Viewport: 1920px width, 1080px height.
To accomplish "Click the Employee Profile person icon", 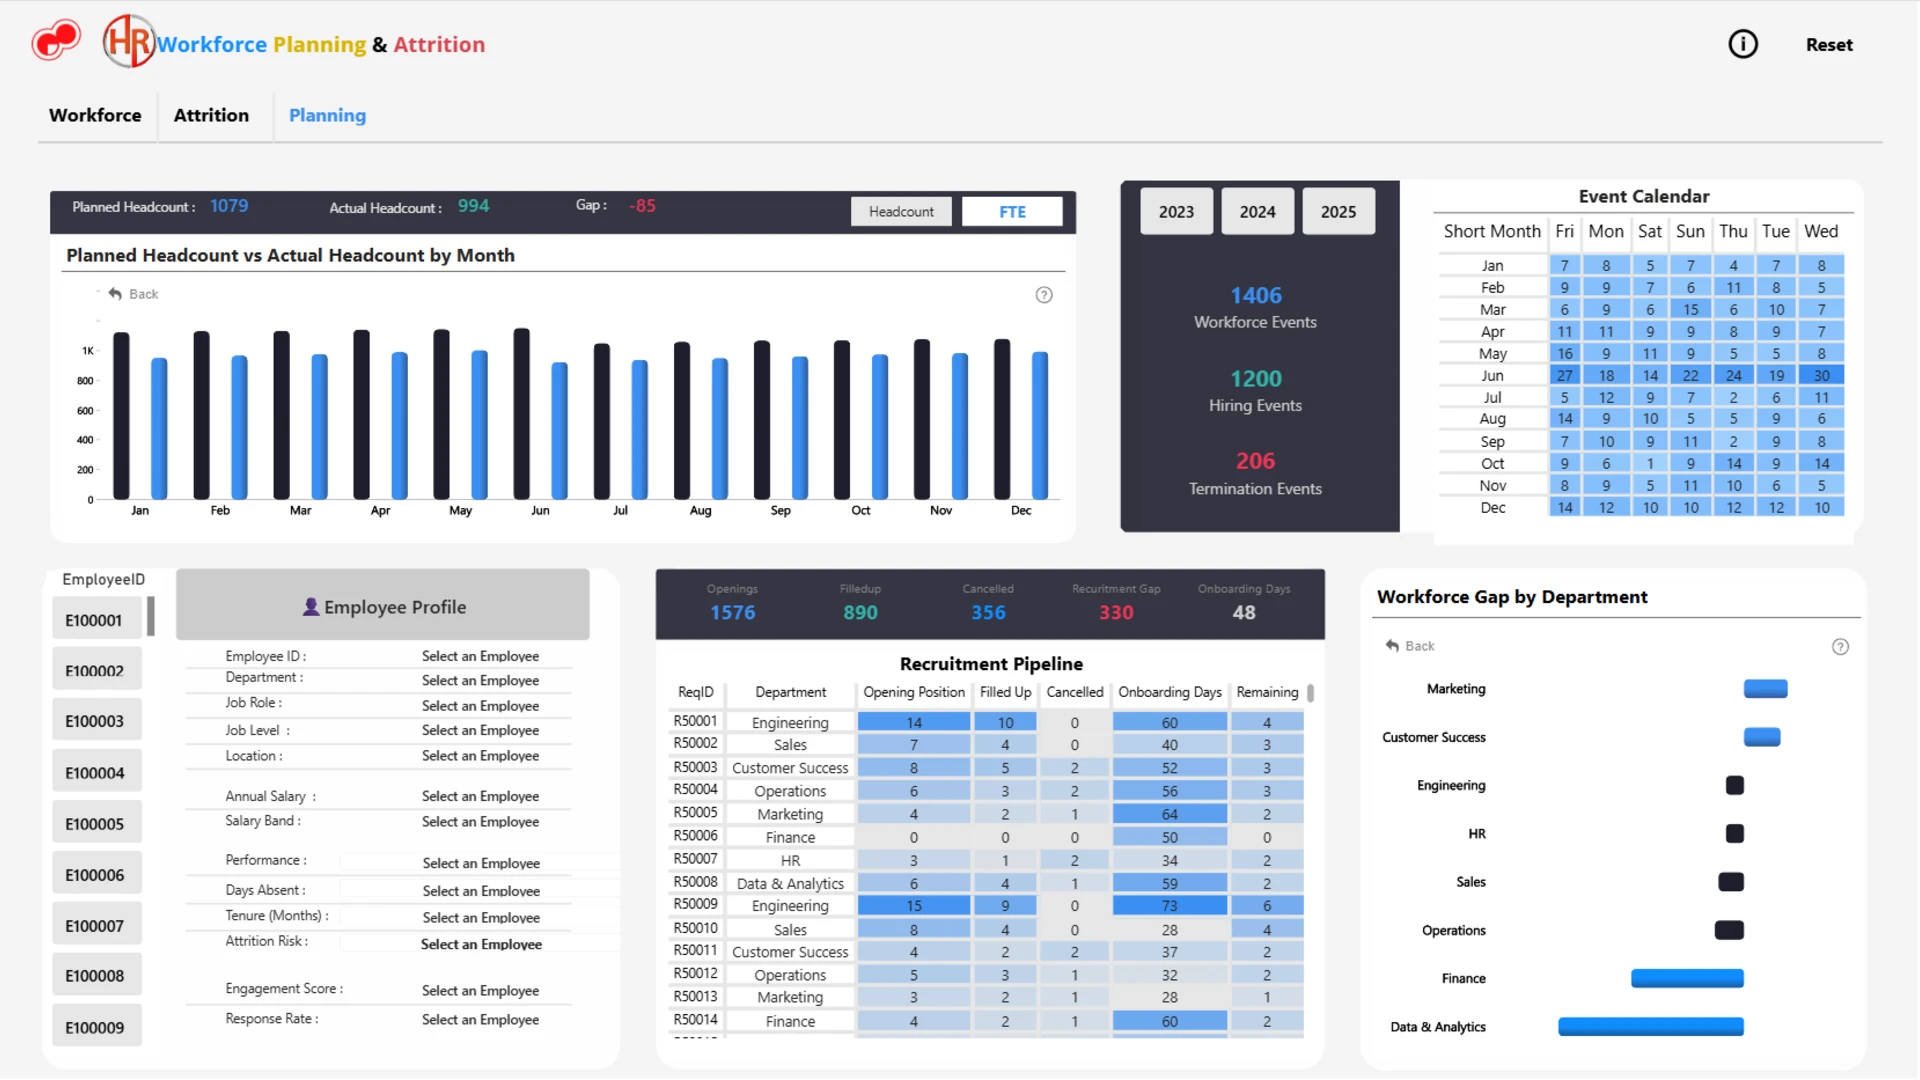I will click(311, 607).
